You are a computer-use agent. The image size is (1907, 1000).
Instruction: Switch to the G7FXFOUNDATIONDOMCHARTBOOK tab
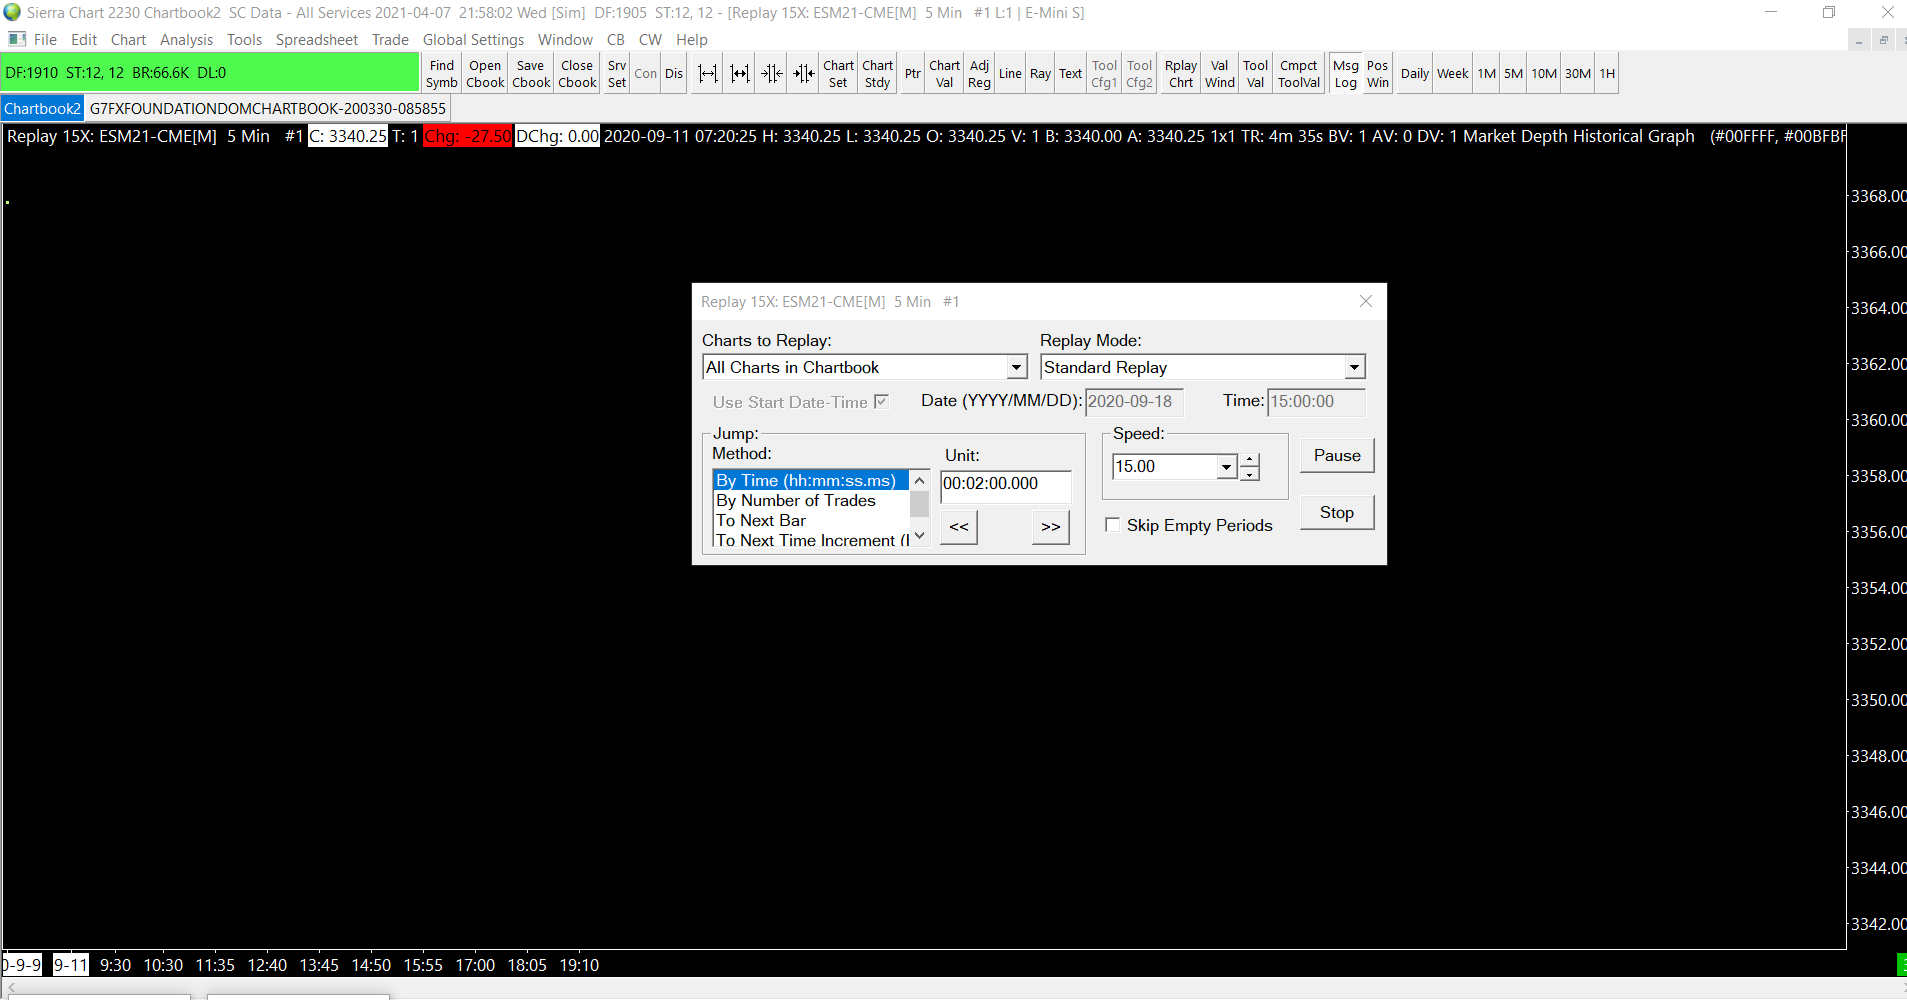pyautogui.click(x=268, y=109)
